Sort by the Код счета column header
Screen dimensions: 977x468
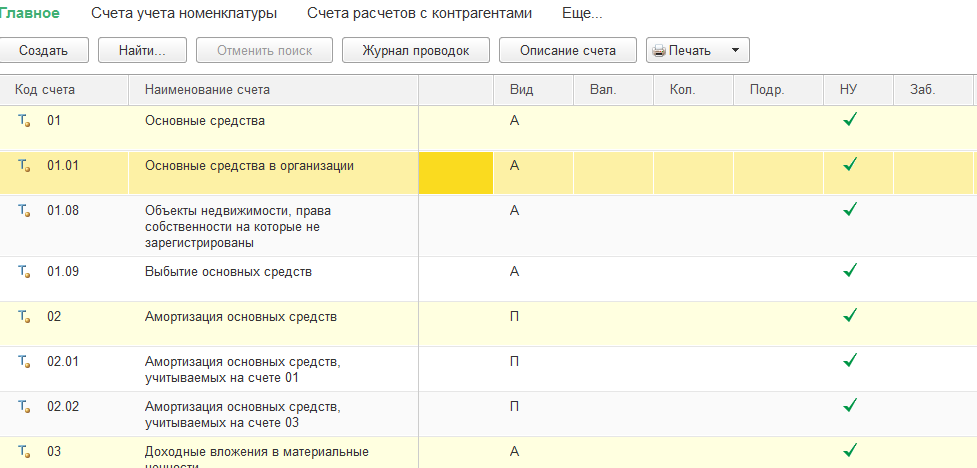click(x=45, y=90)
